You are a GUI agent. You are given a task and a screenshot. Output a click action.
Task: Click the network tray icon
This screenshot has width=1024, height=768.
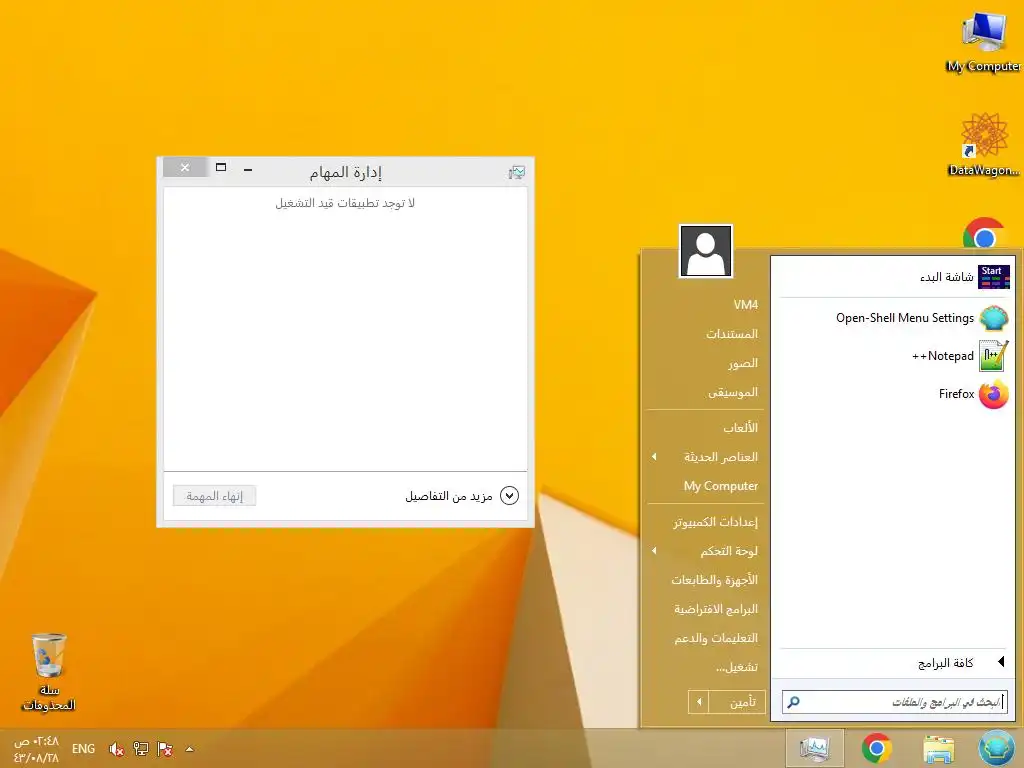[140, 749]
